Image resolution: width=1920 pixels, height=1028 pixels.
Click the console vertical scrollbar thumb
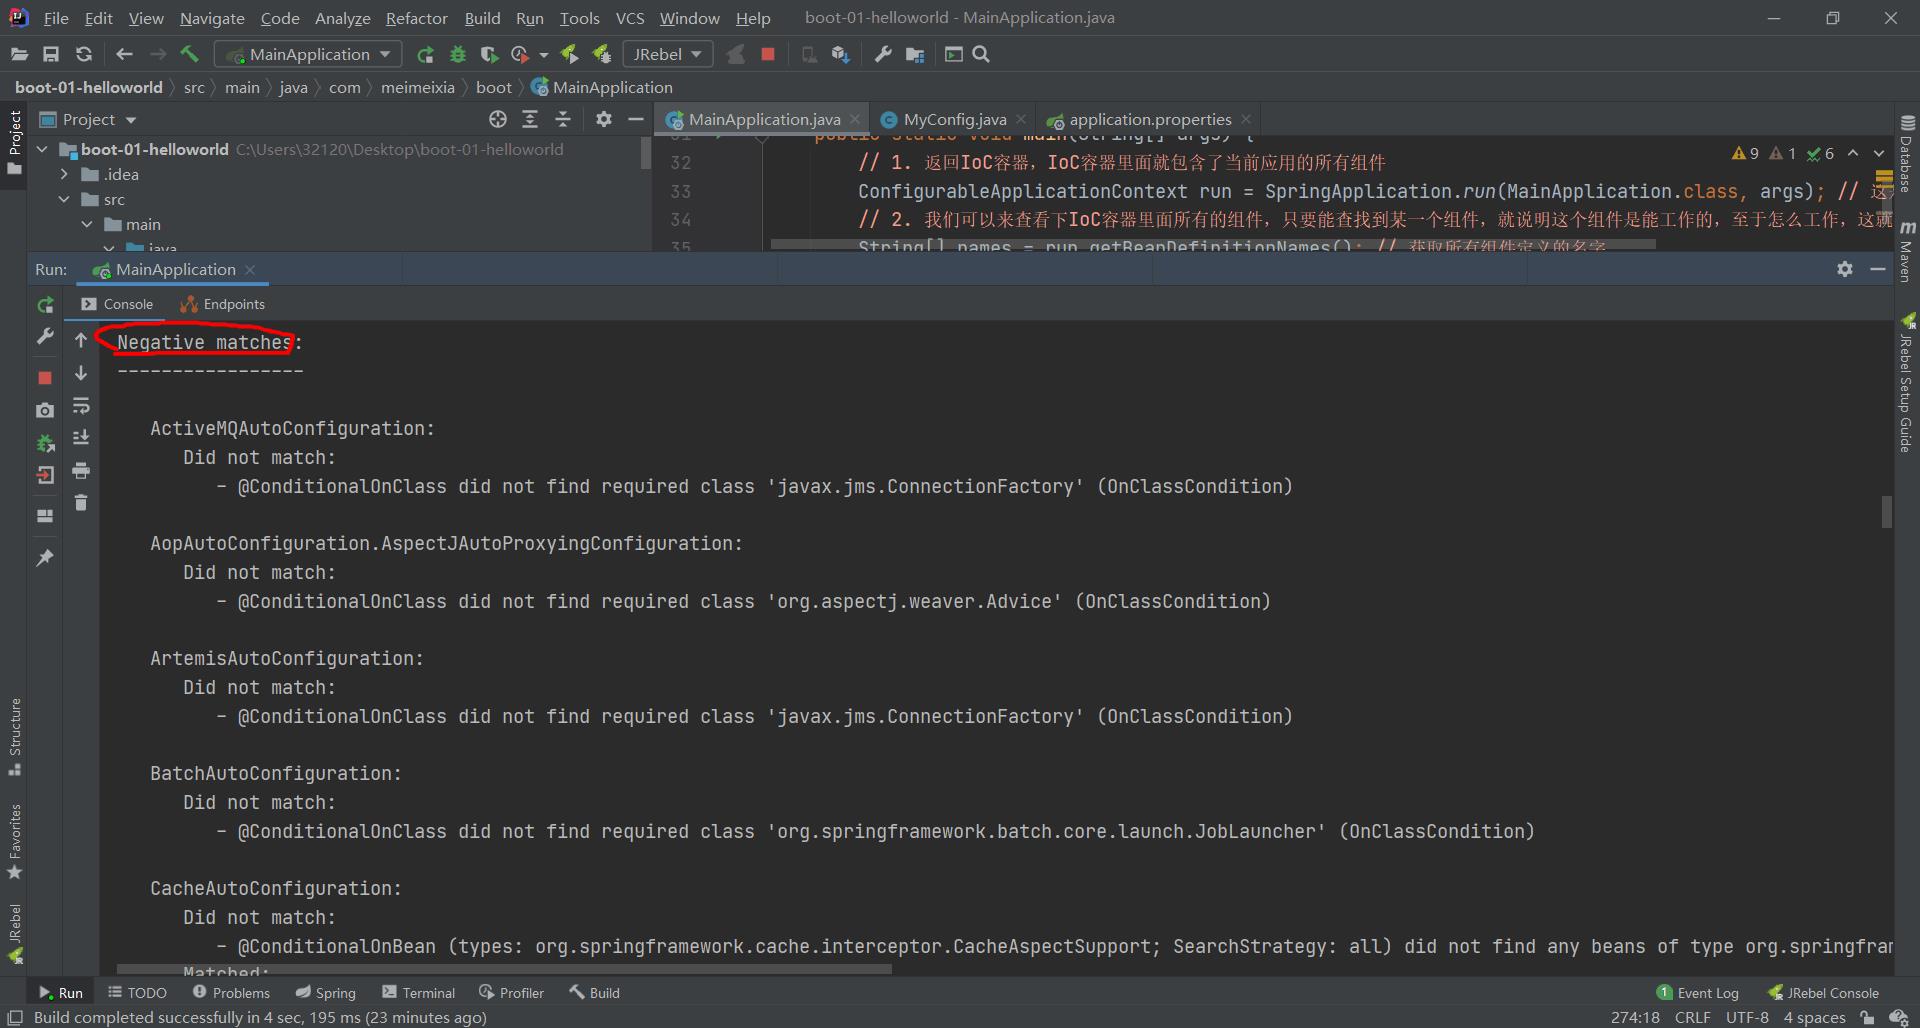click(1886, 511)
